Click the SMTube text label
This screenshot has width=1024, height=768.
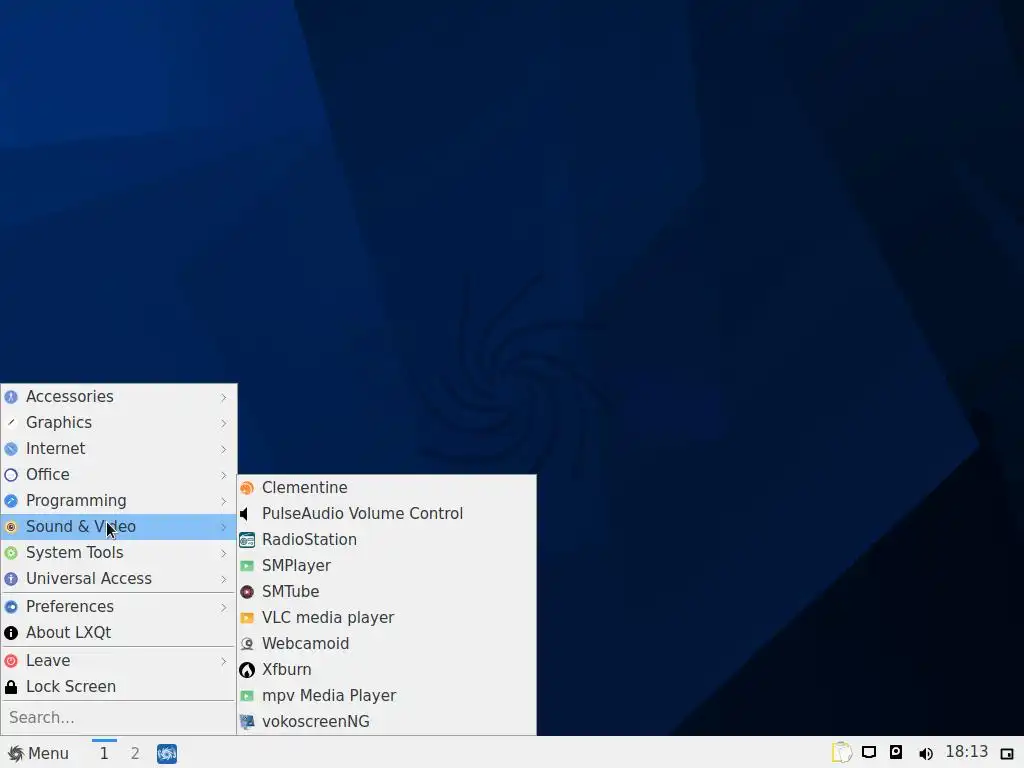291,592
